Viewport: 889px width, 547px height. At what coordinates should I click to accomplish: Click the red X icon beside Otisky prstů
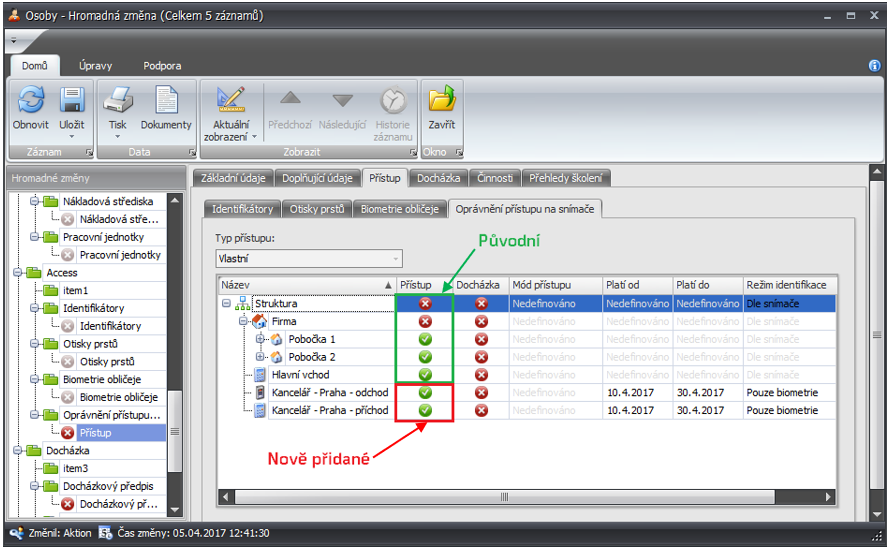[67, 362]
